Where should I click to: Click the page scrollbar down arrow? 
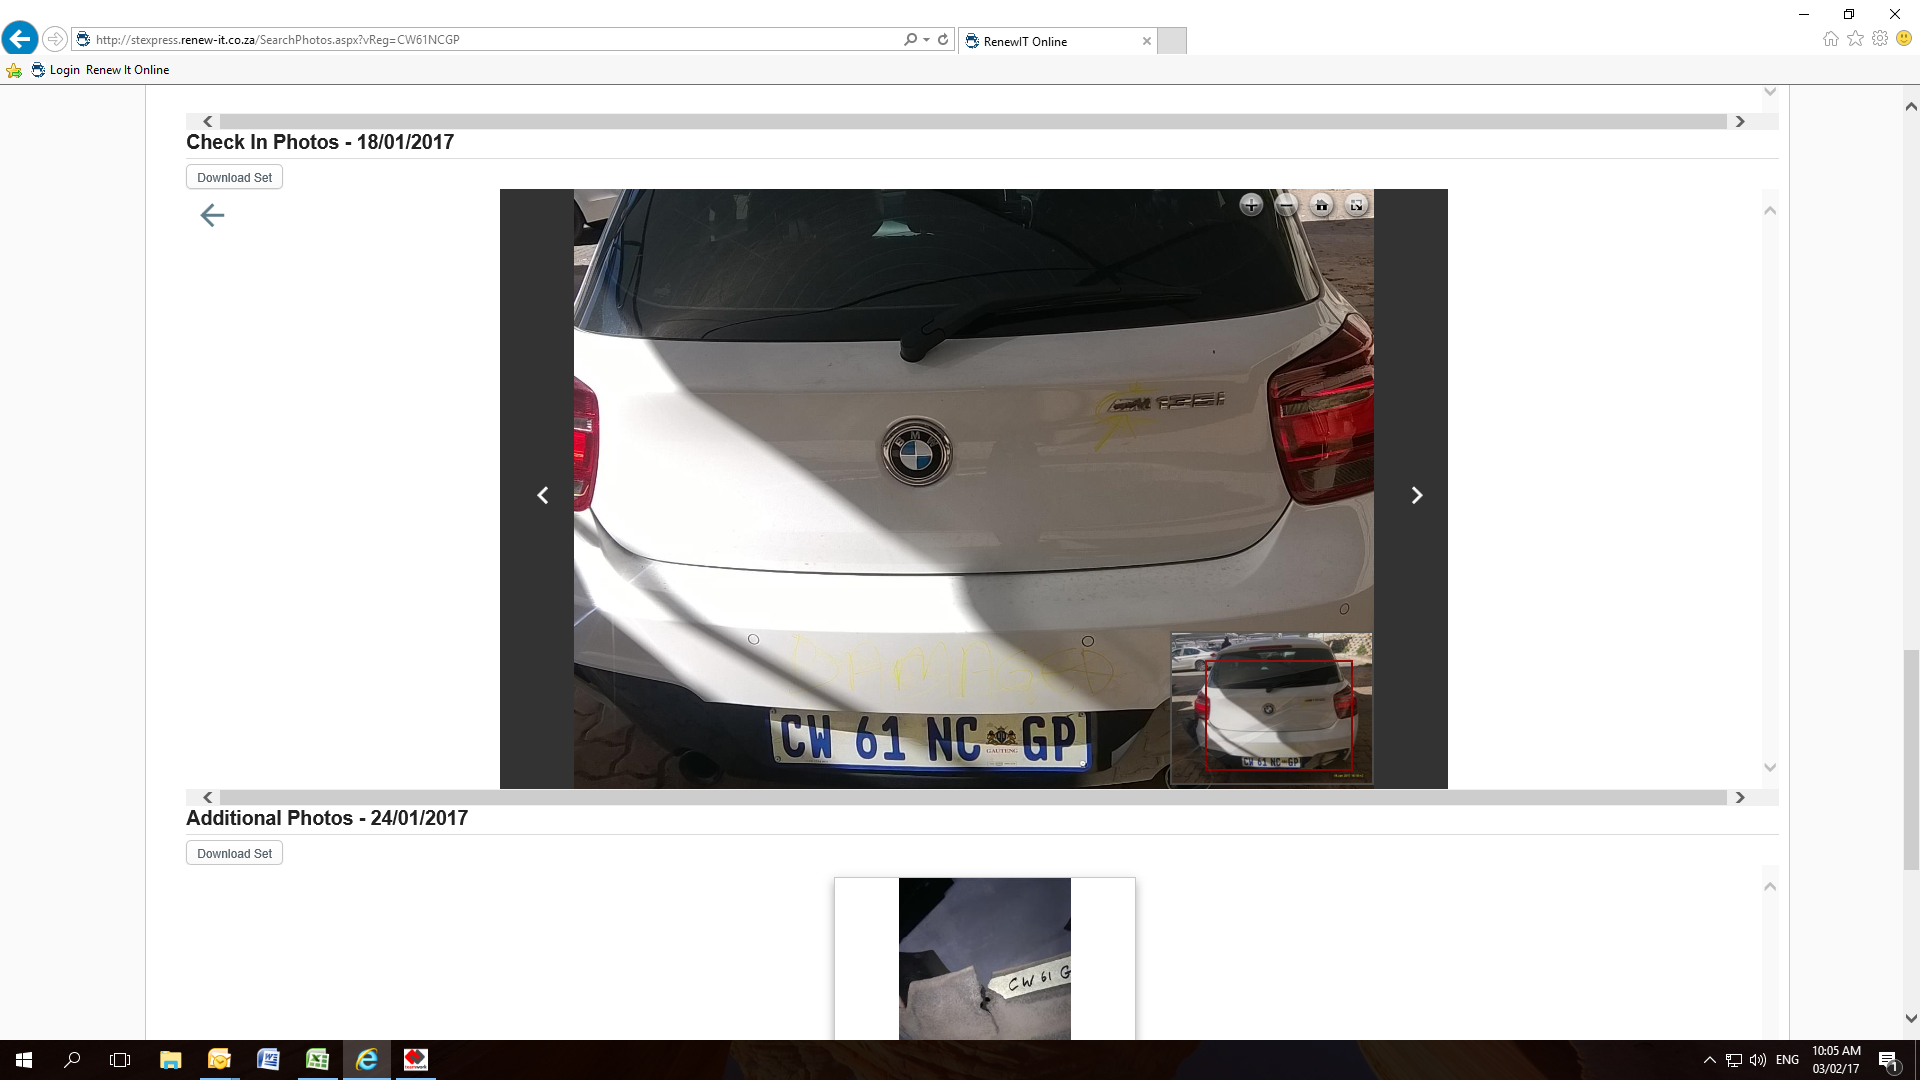pyautogui.click(x=1911, y=1019)
